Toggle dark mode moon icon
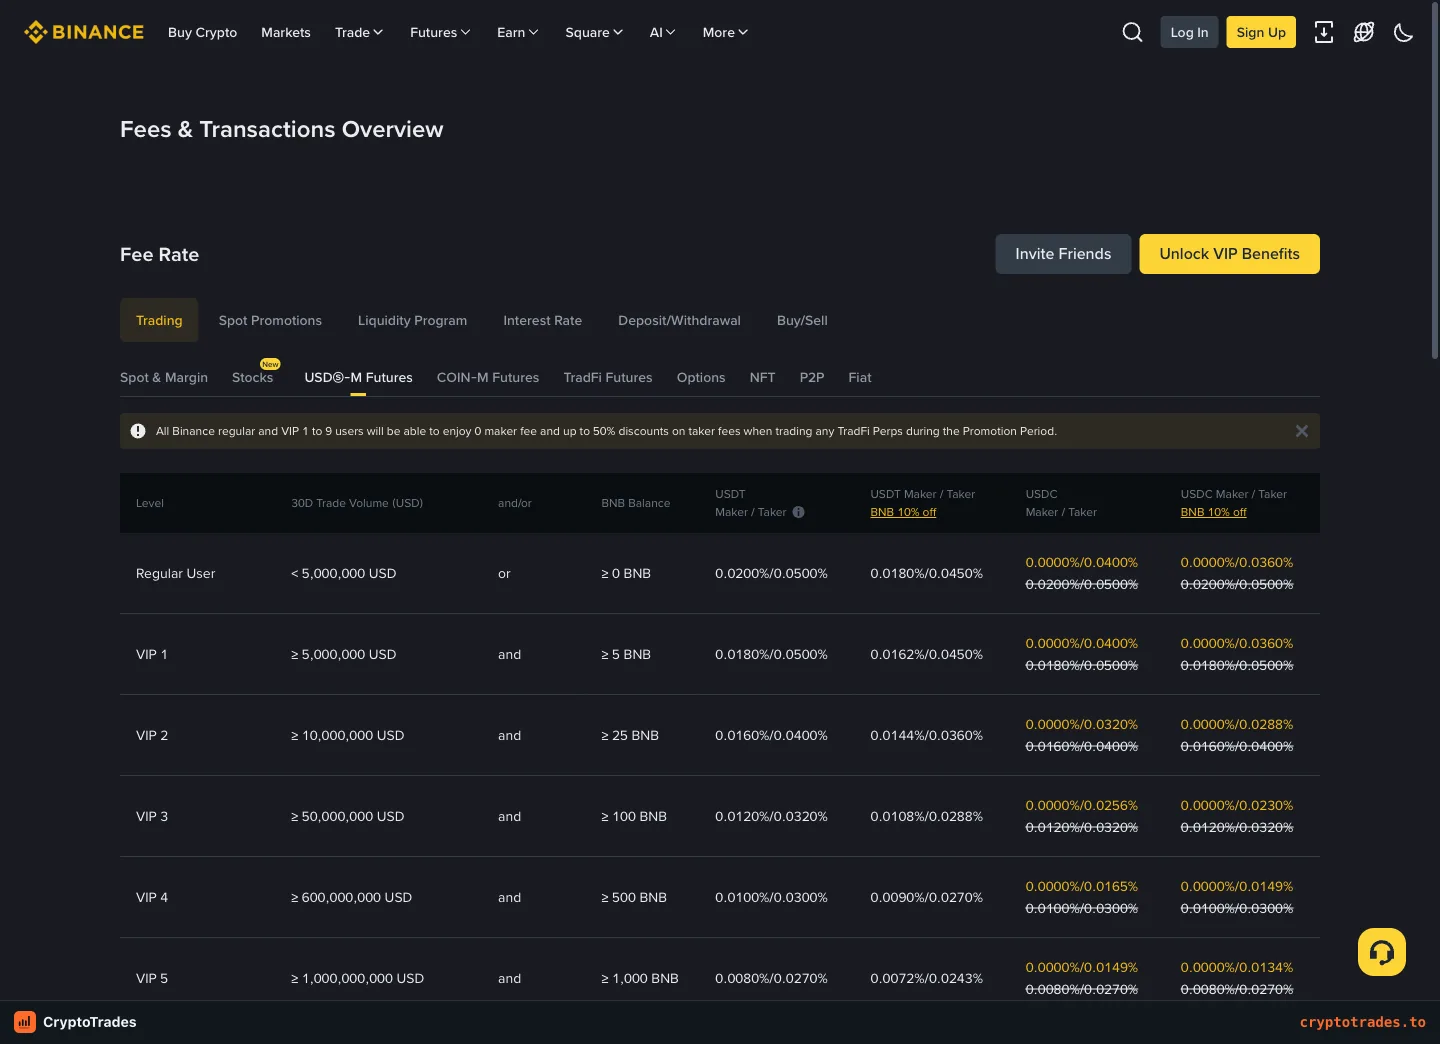The height and width of the screenshot is (1044, 1440). coord(1404,32)
